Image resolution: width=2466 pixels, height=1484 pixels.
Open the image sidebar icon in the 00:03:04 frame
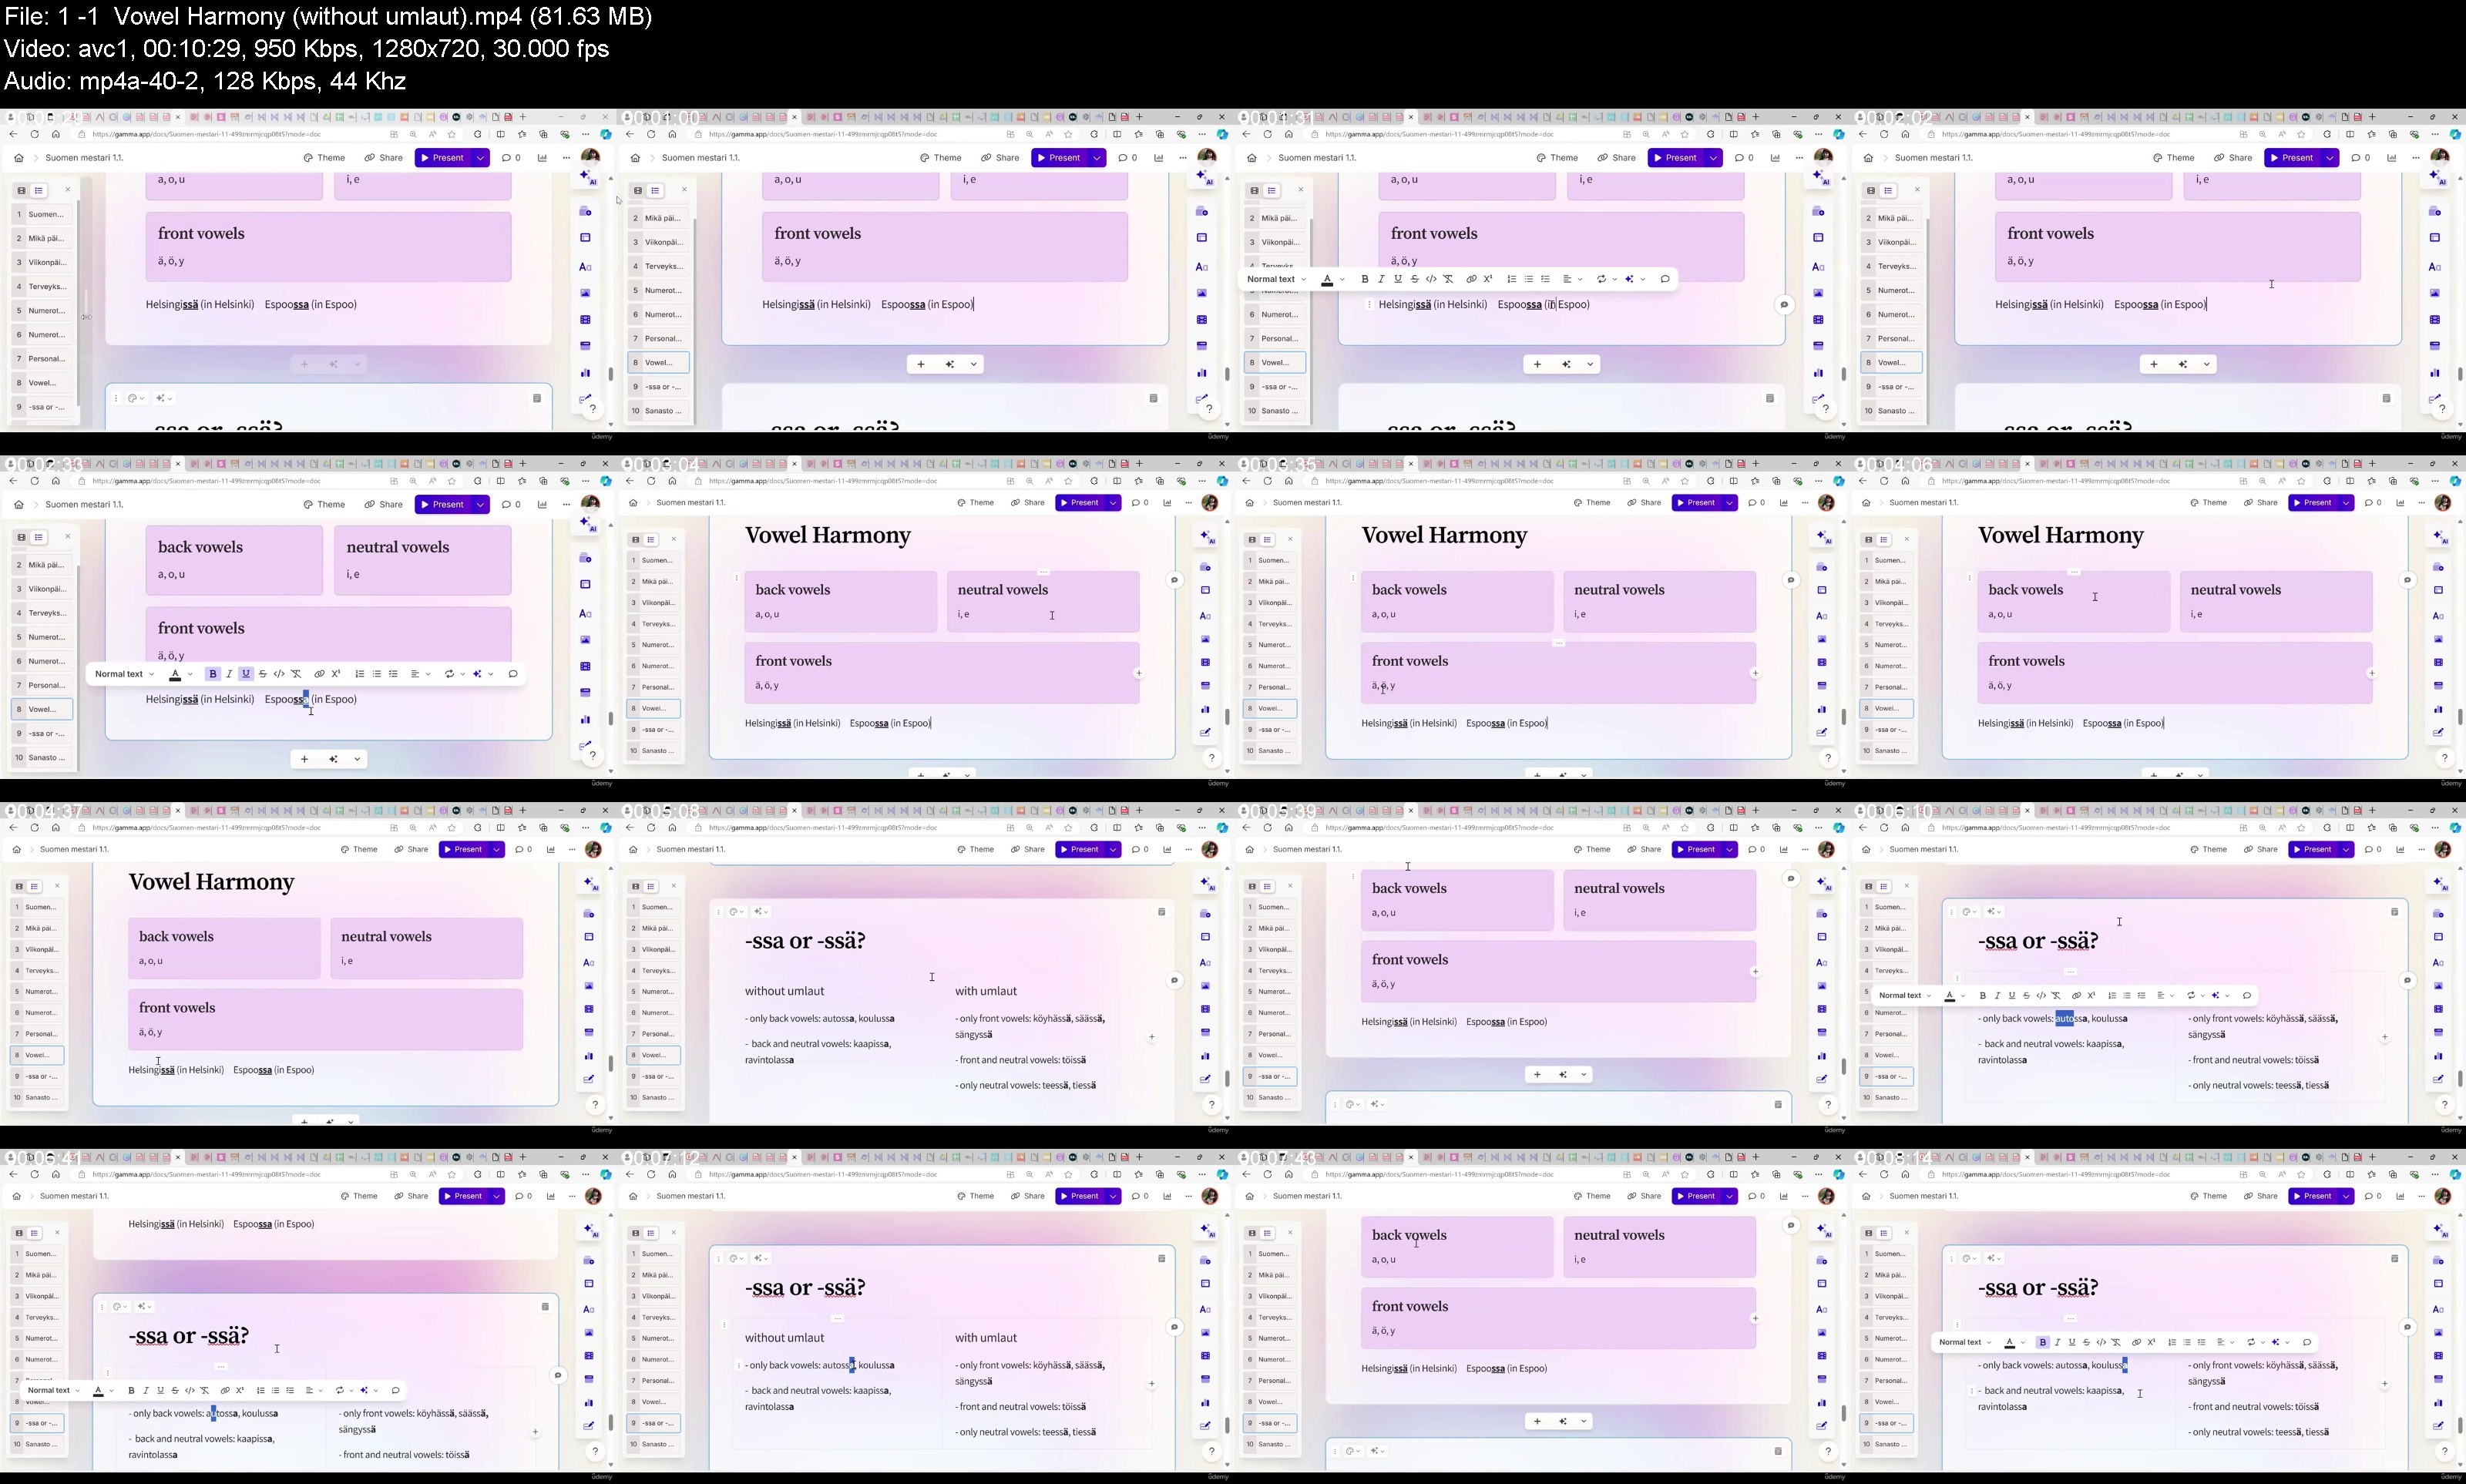1205,639
